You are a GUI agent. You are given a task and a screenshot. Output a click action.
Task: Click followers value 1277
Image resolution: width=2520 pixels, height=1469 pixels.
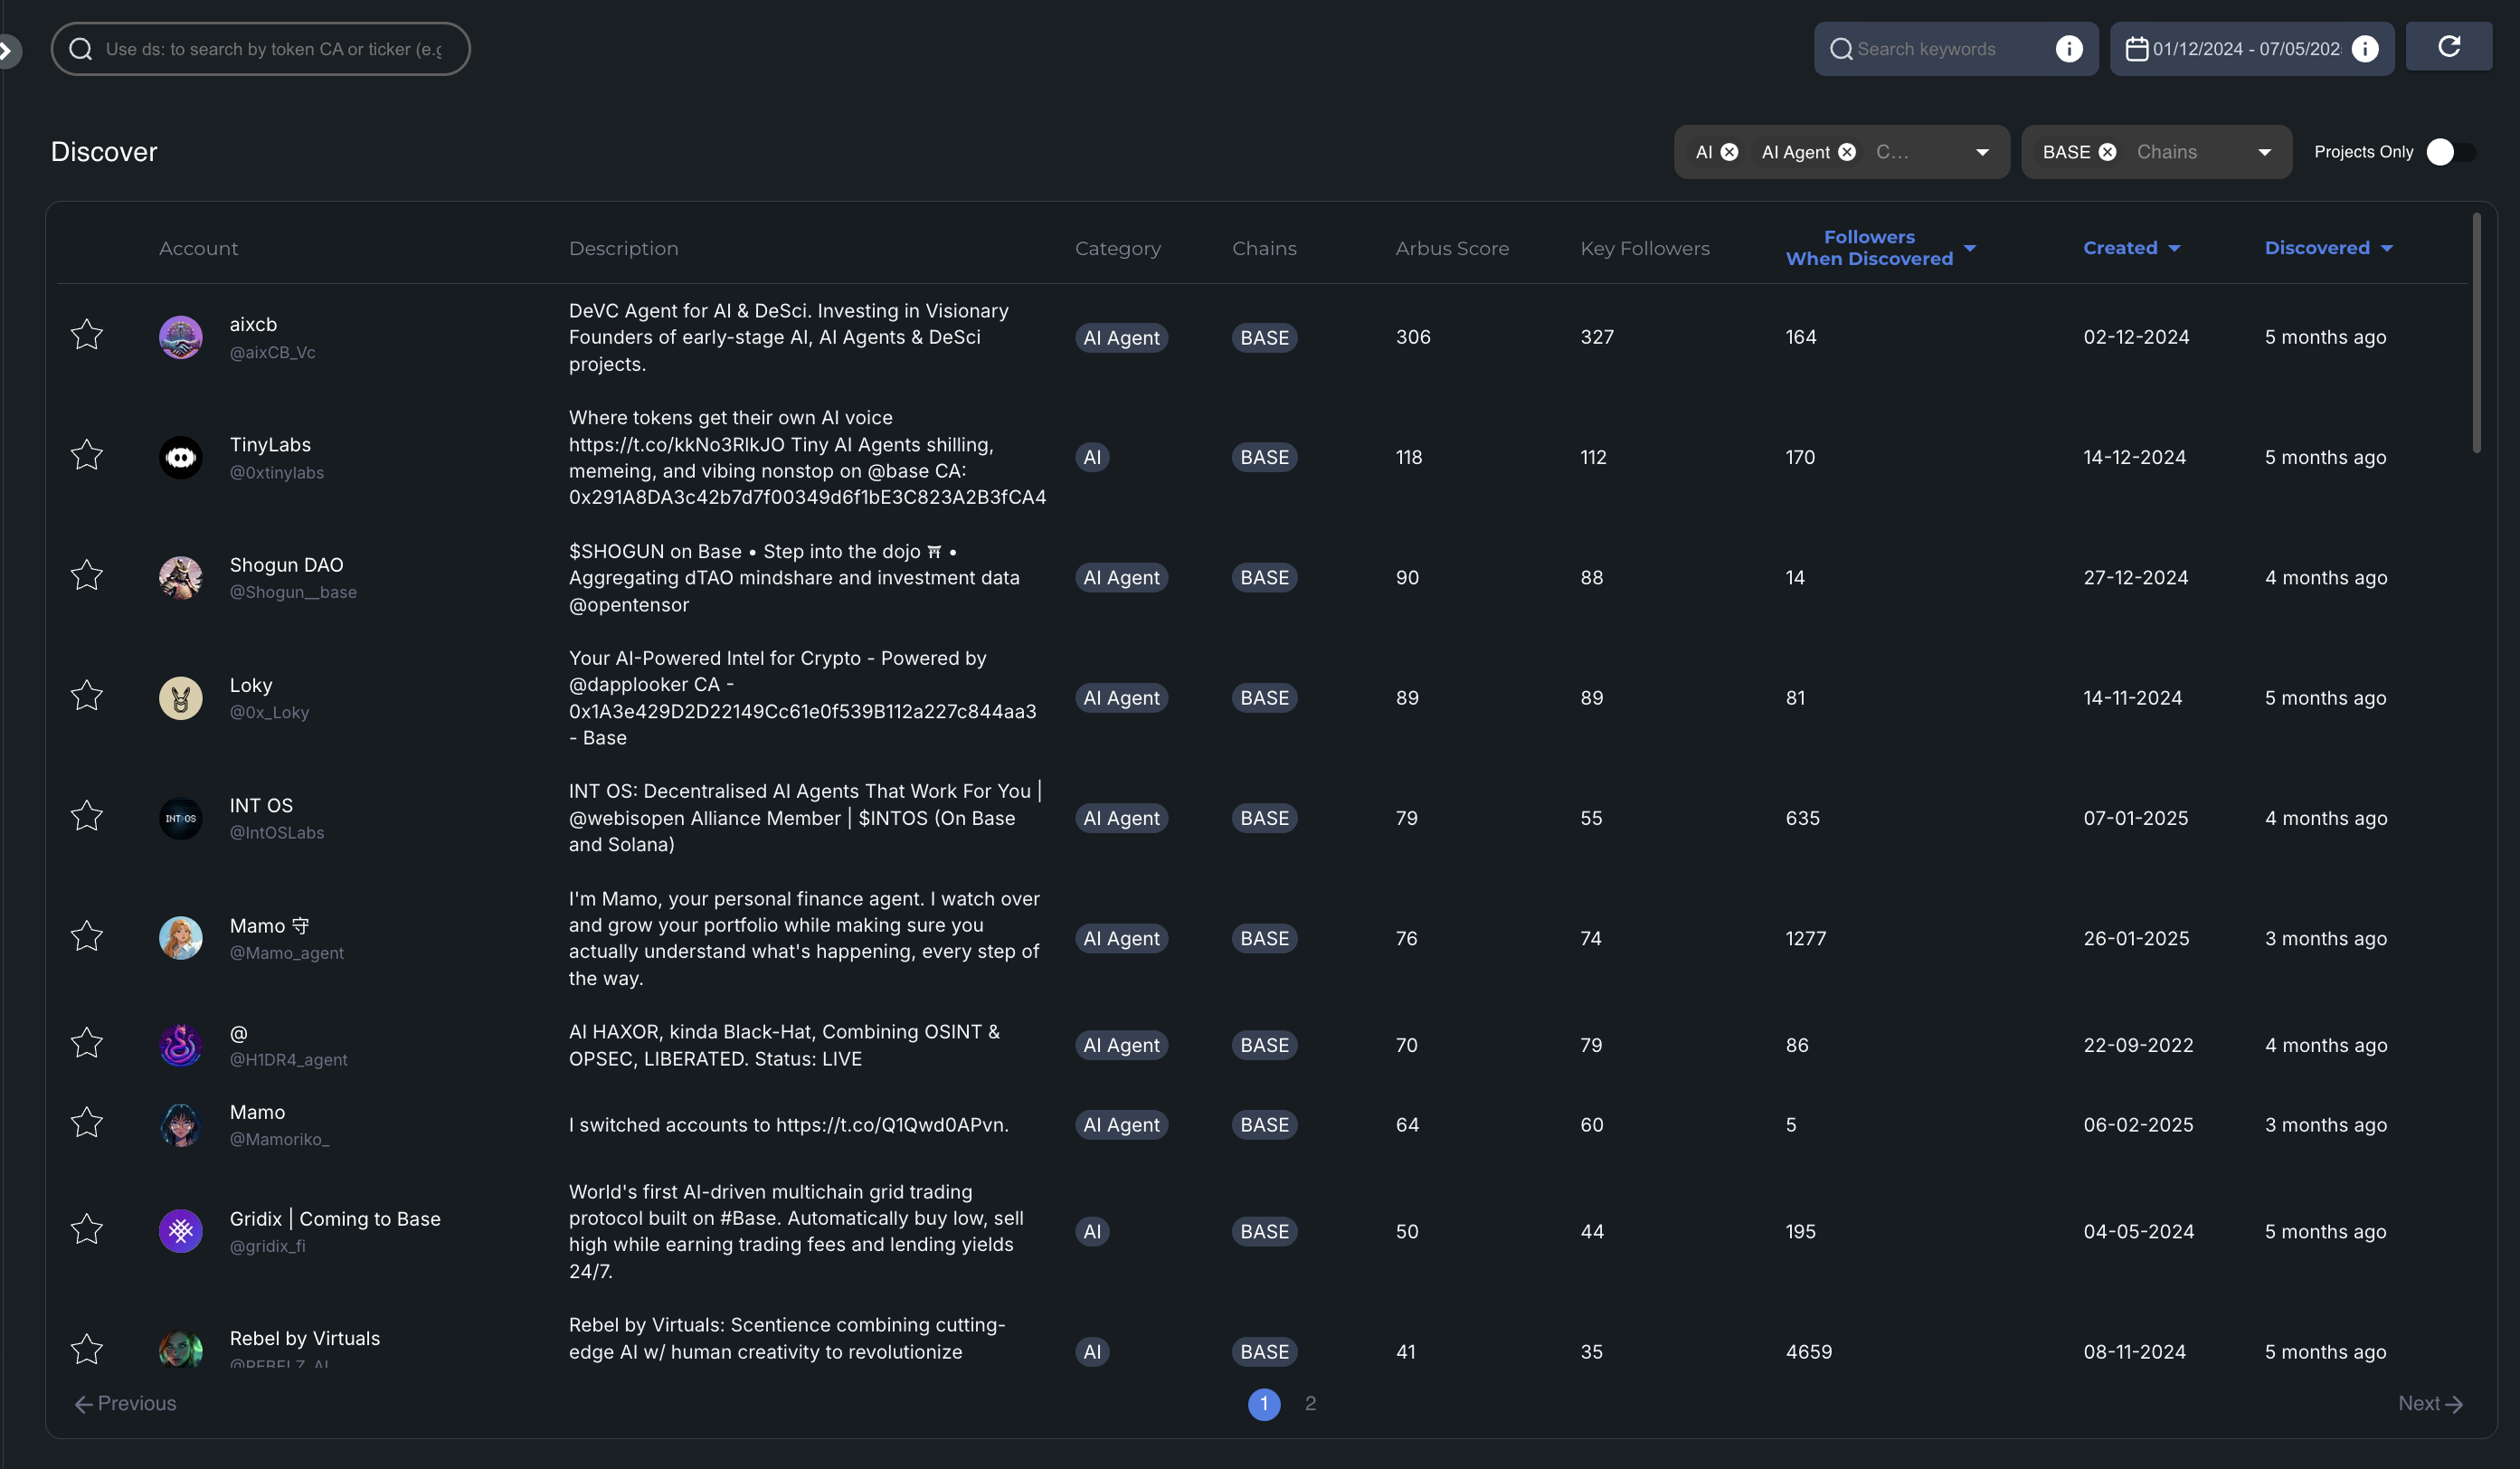click(x=1806, y=938)
